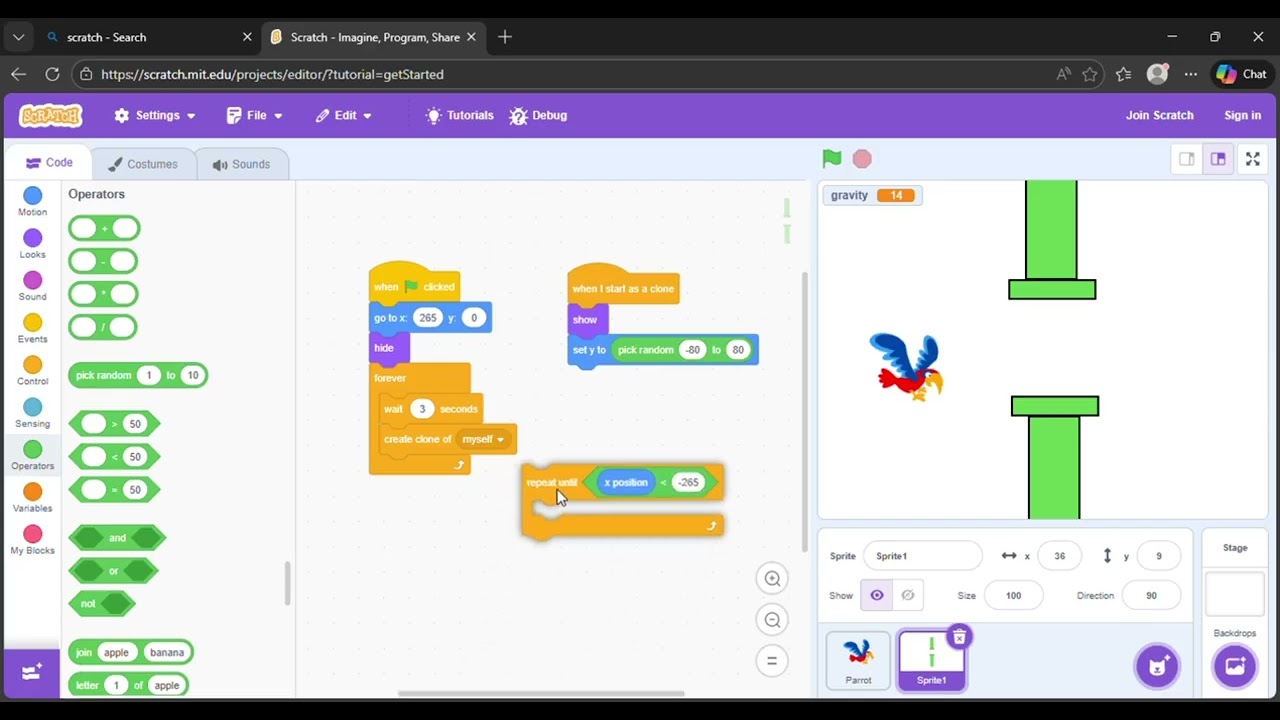Select the My Blocks category
This screenshot has width=1280, height=720.
(x=33, y=540)
